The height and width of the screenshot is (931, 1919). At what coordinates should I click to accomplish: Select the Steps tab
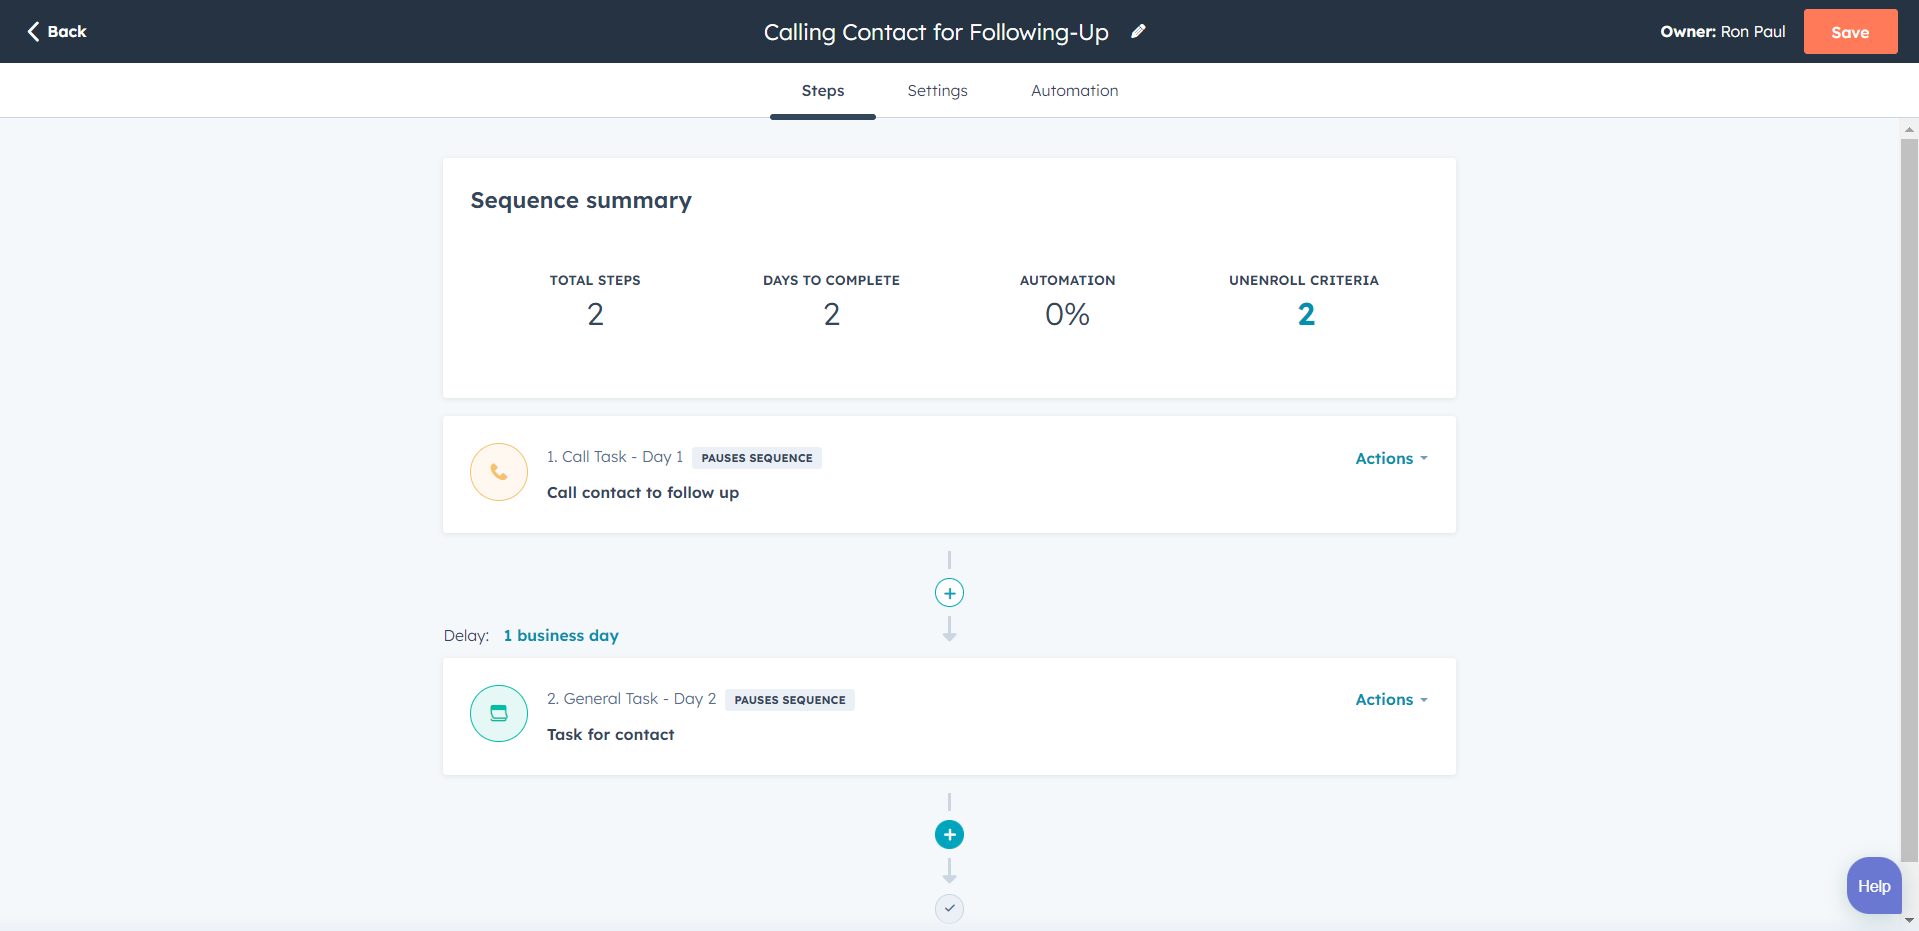822,90
